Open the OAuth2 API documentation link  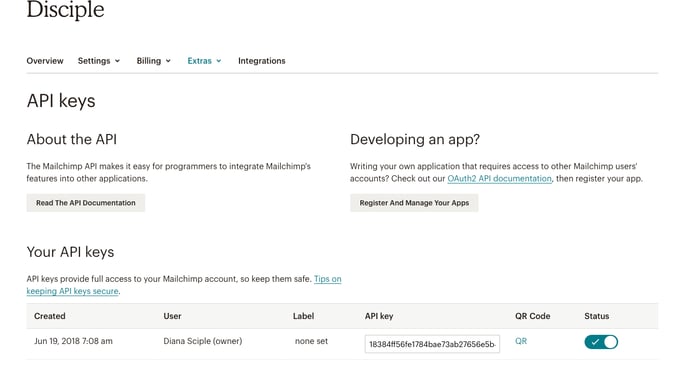click(499, 178)
